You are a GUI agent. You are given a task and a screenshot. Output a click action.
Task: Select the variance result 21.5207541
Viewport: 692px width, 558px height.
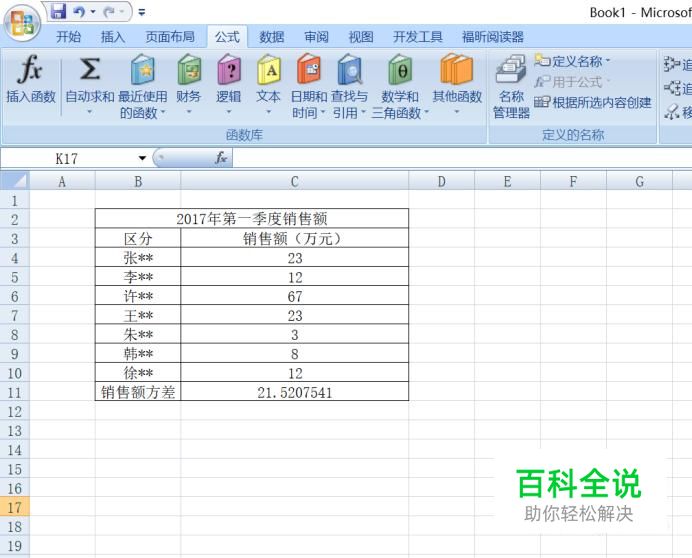pyautogui.click(x=295, y=392)
